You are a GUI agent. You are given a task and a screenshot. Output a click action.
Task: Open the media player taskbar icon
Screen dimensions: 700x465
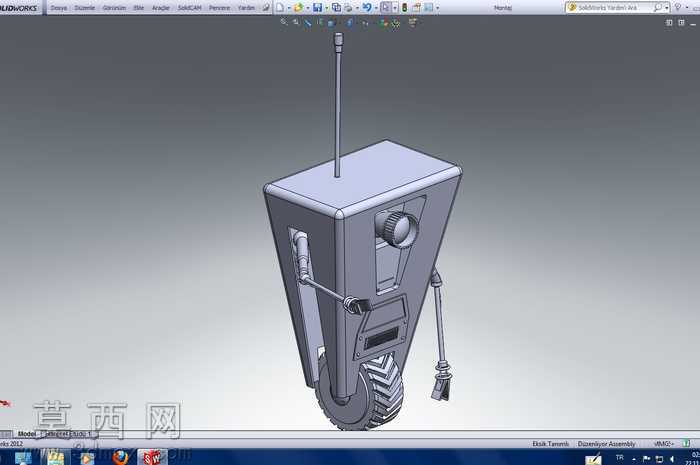87,458
